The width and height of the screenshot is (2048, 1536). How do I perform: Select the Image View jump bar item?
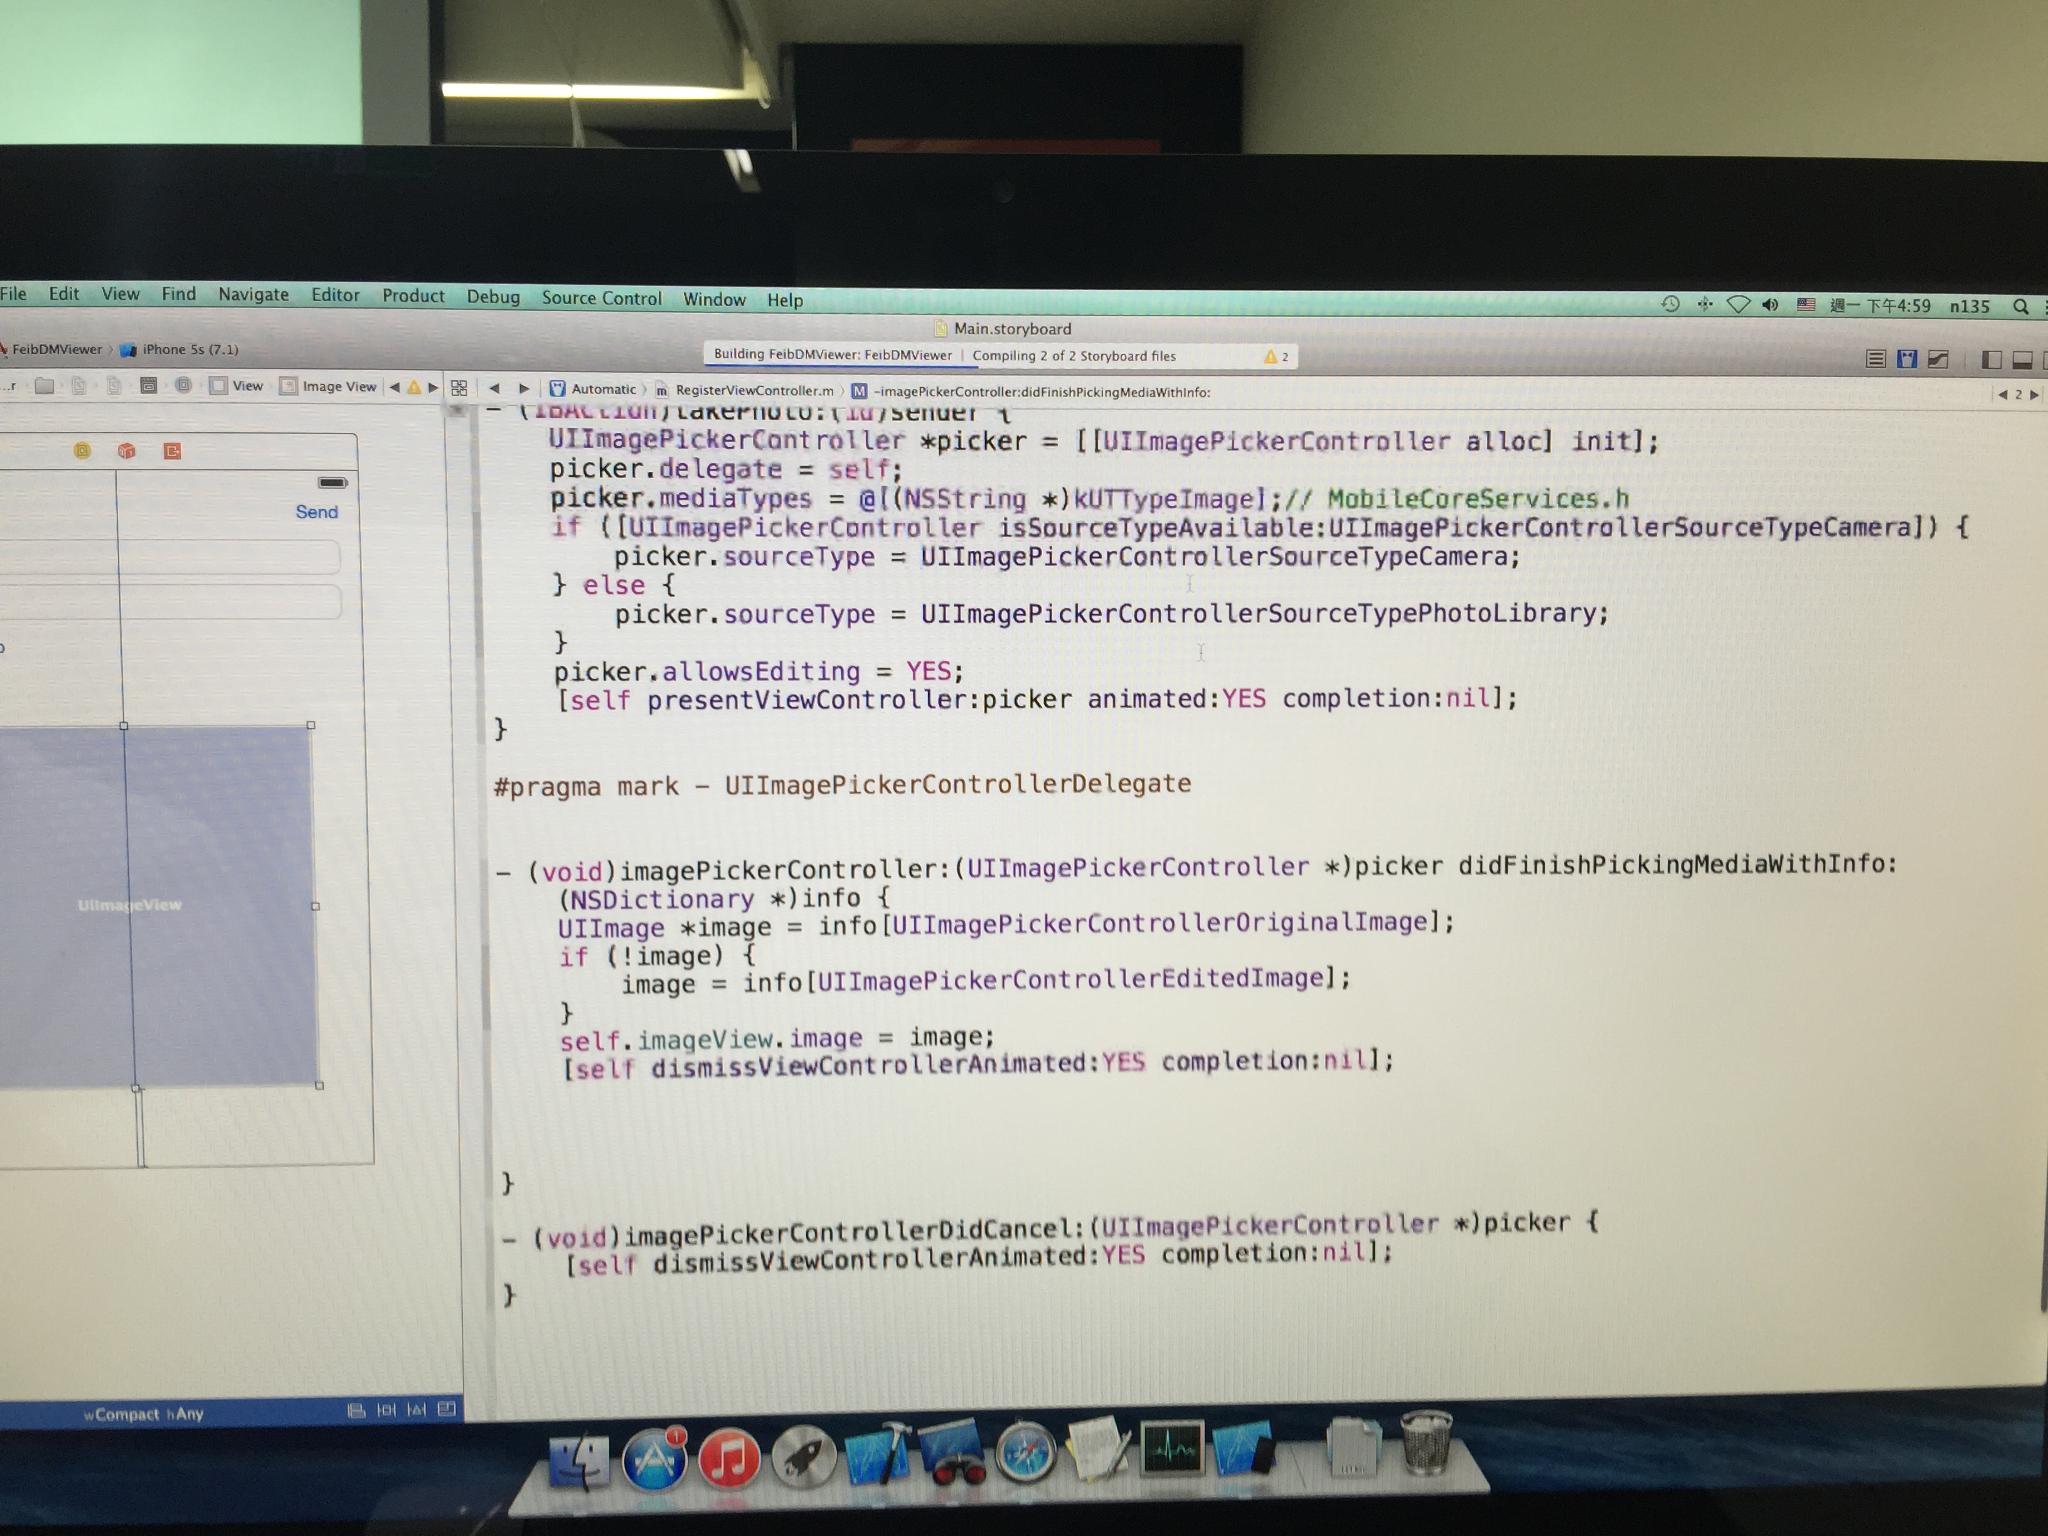coord(328,386)
